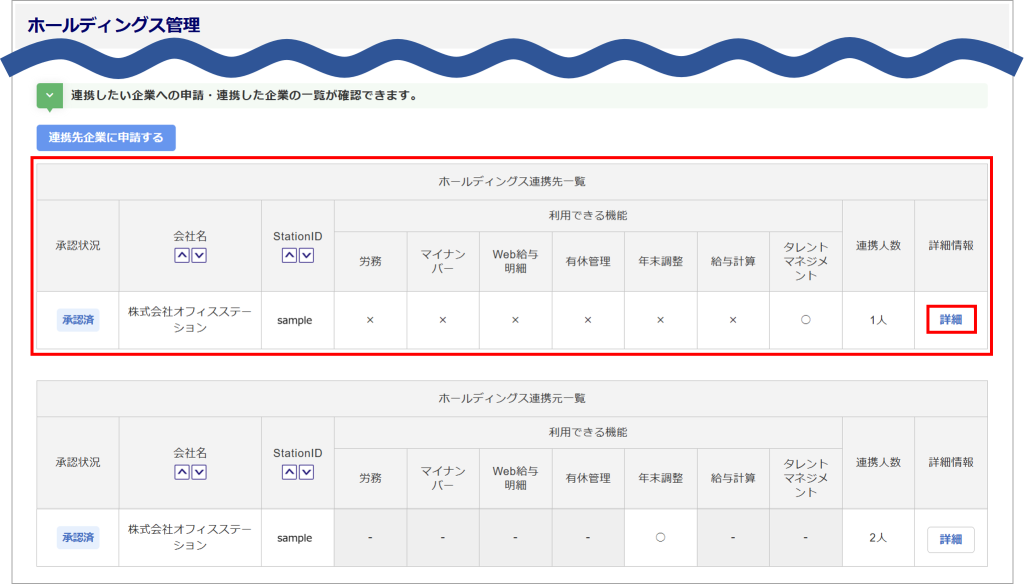Click the 承認済 badge in 連携元一覧

(x=78, y=538)
